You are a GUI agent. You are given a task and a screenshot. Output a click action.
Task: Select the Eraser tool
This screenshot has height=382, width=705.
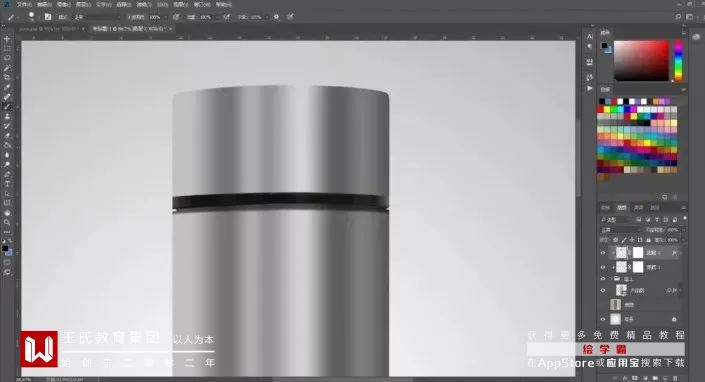click(x=7, y=135)
